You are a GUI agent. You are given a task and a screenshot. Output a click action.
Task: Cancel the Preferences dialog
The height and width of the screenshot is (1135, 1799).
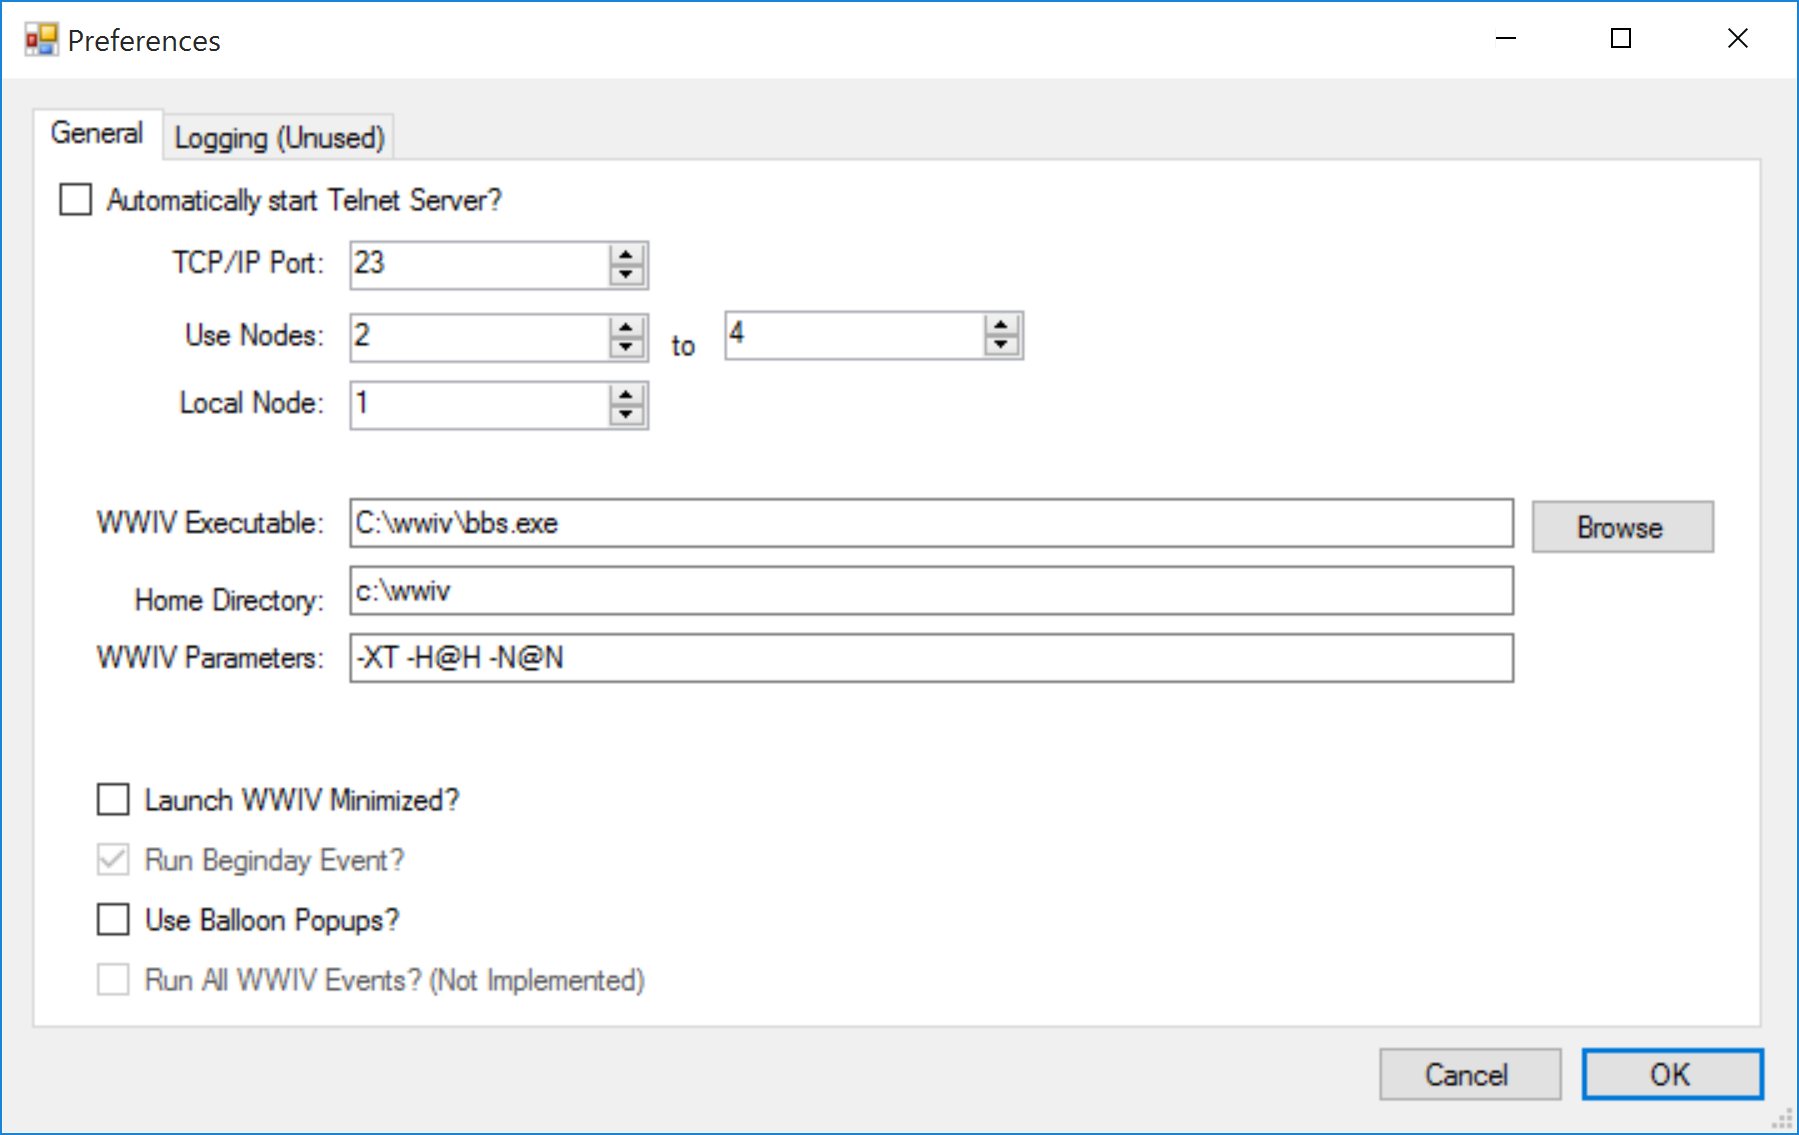tap(1470, 1074)
